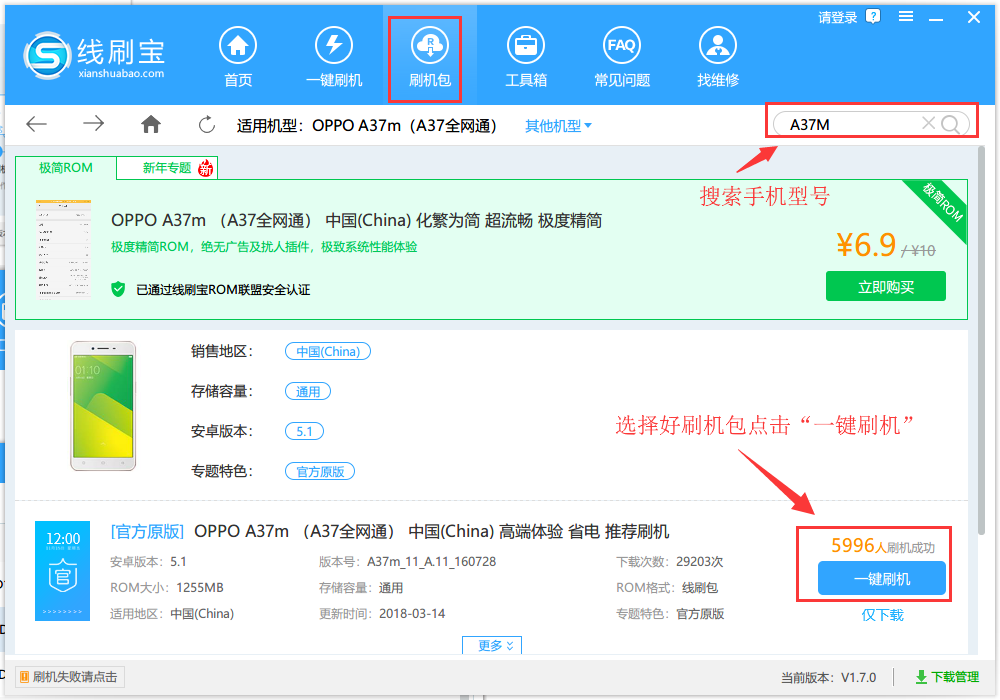
Task: Click the 极简ROM preview screenshot thumbnail
Action: tap(63, 249)
